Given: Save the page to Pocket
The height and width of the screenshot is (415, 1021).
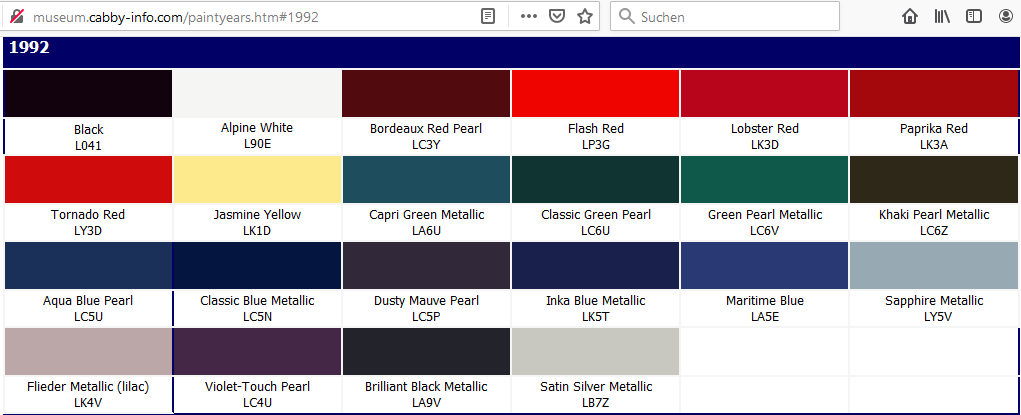Looking at the screenshot, I should (x=557, y=17).
